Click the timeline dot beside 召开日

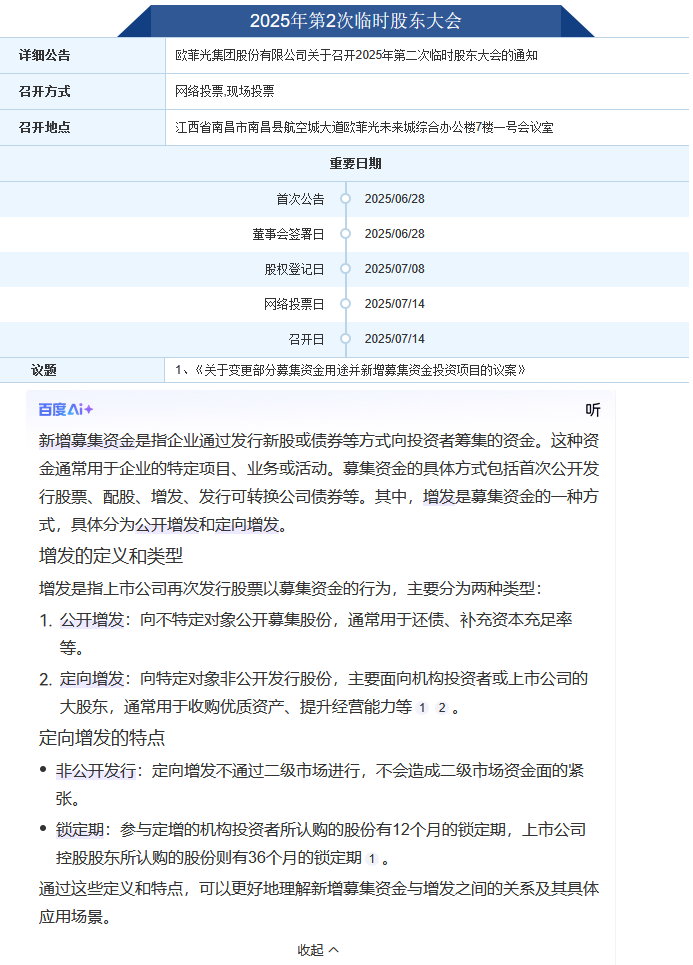coord(346,339)
